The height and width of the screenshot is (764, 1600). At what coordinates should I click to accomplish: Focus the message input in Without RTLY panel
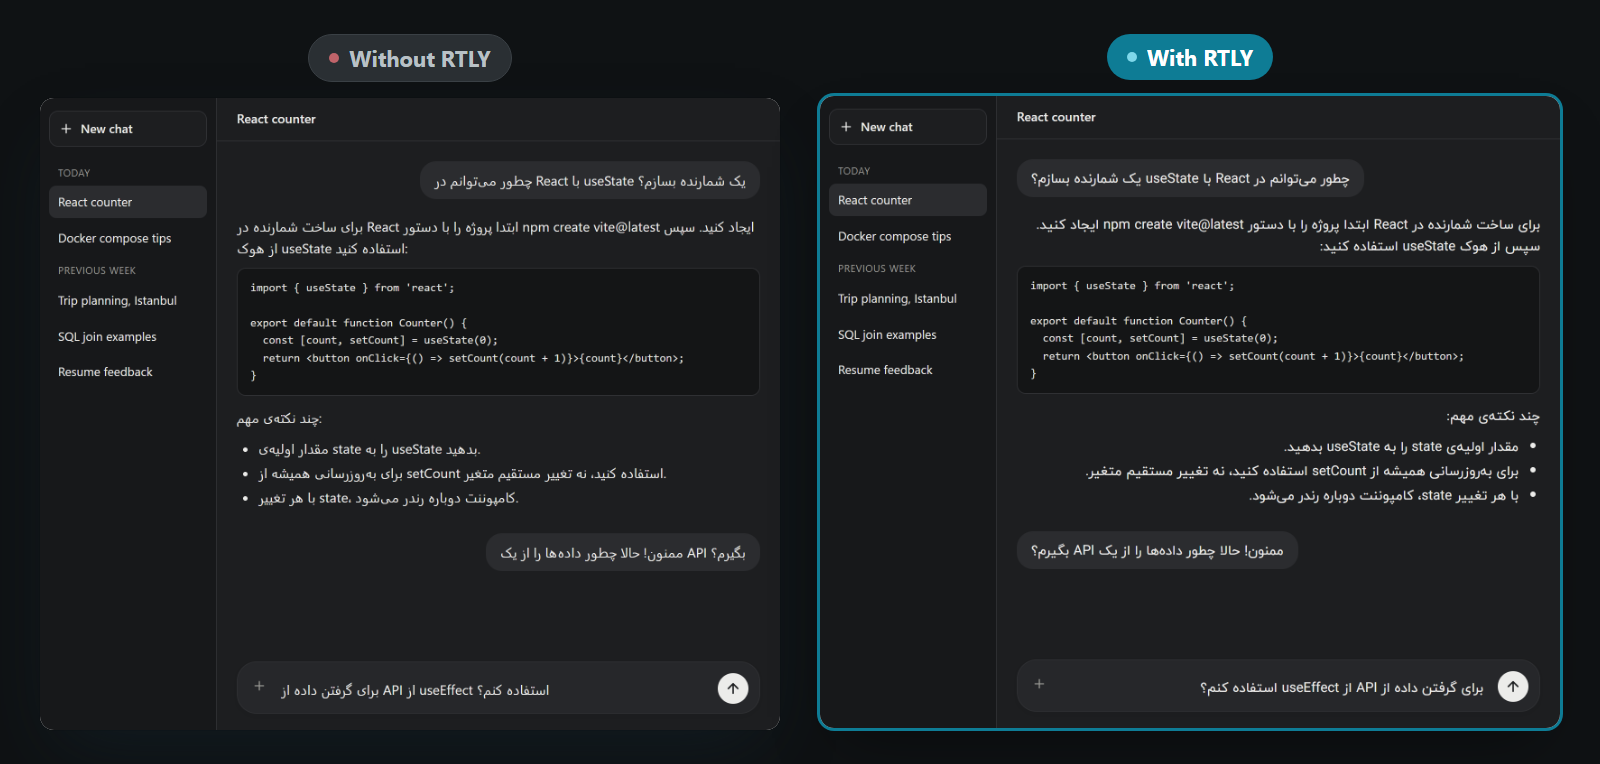tap(498, 688)
